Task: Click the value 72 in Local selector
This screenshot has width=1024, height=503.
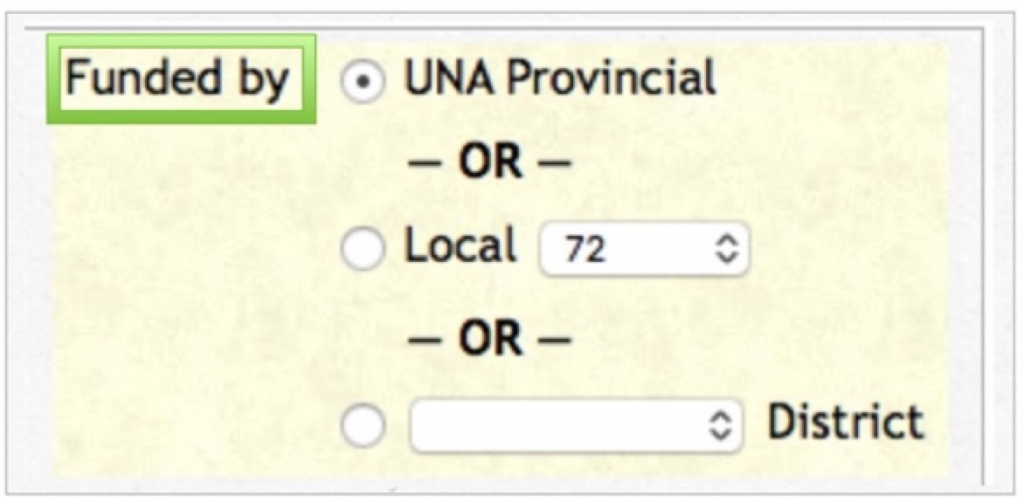Action: (x=584, y=250)
